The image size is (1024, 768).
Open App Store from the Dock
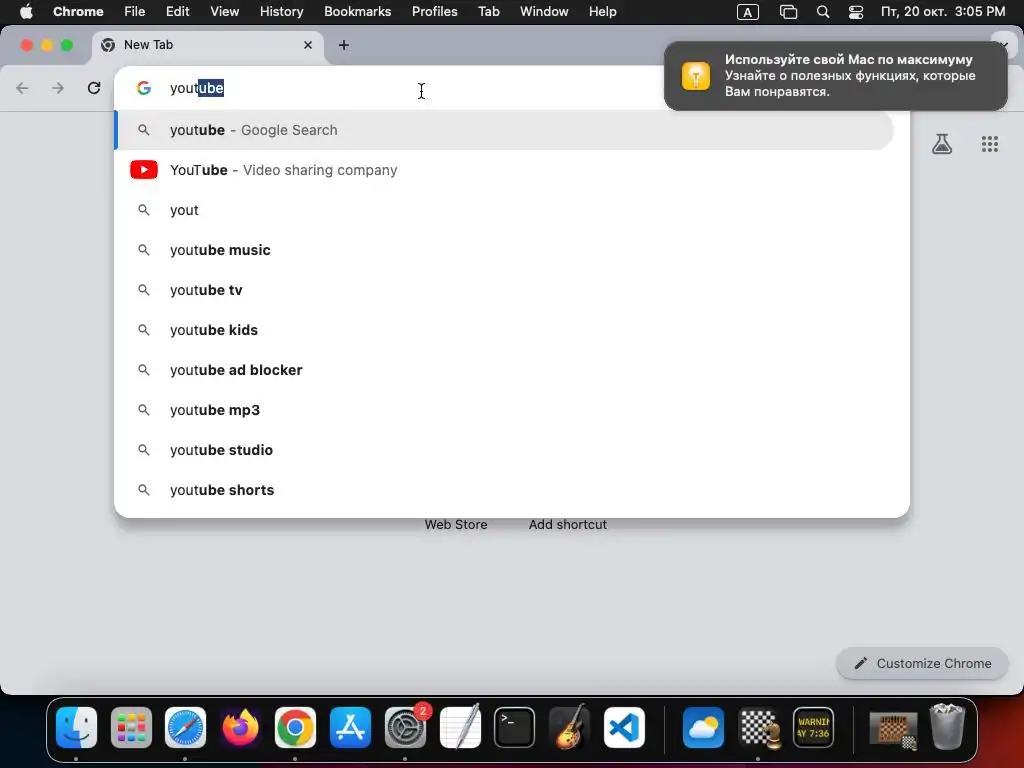pos(350,727)
